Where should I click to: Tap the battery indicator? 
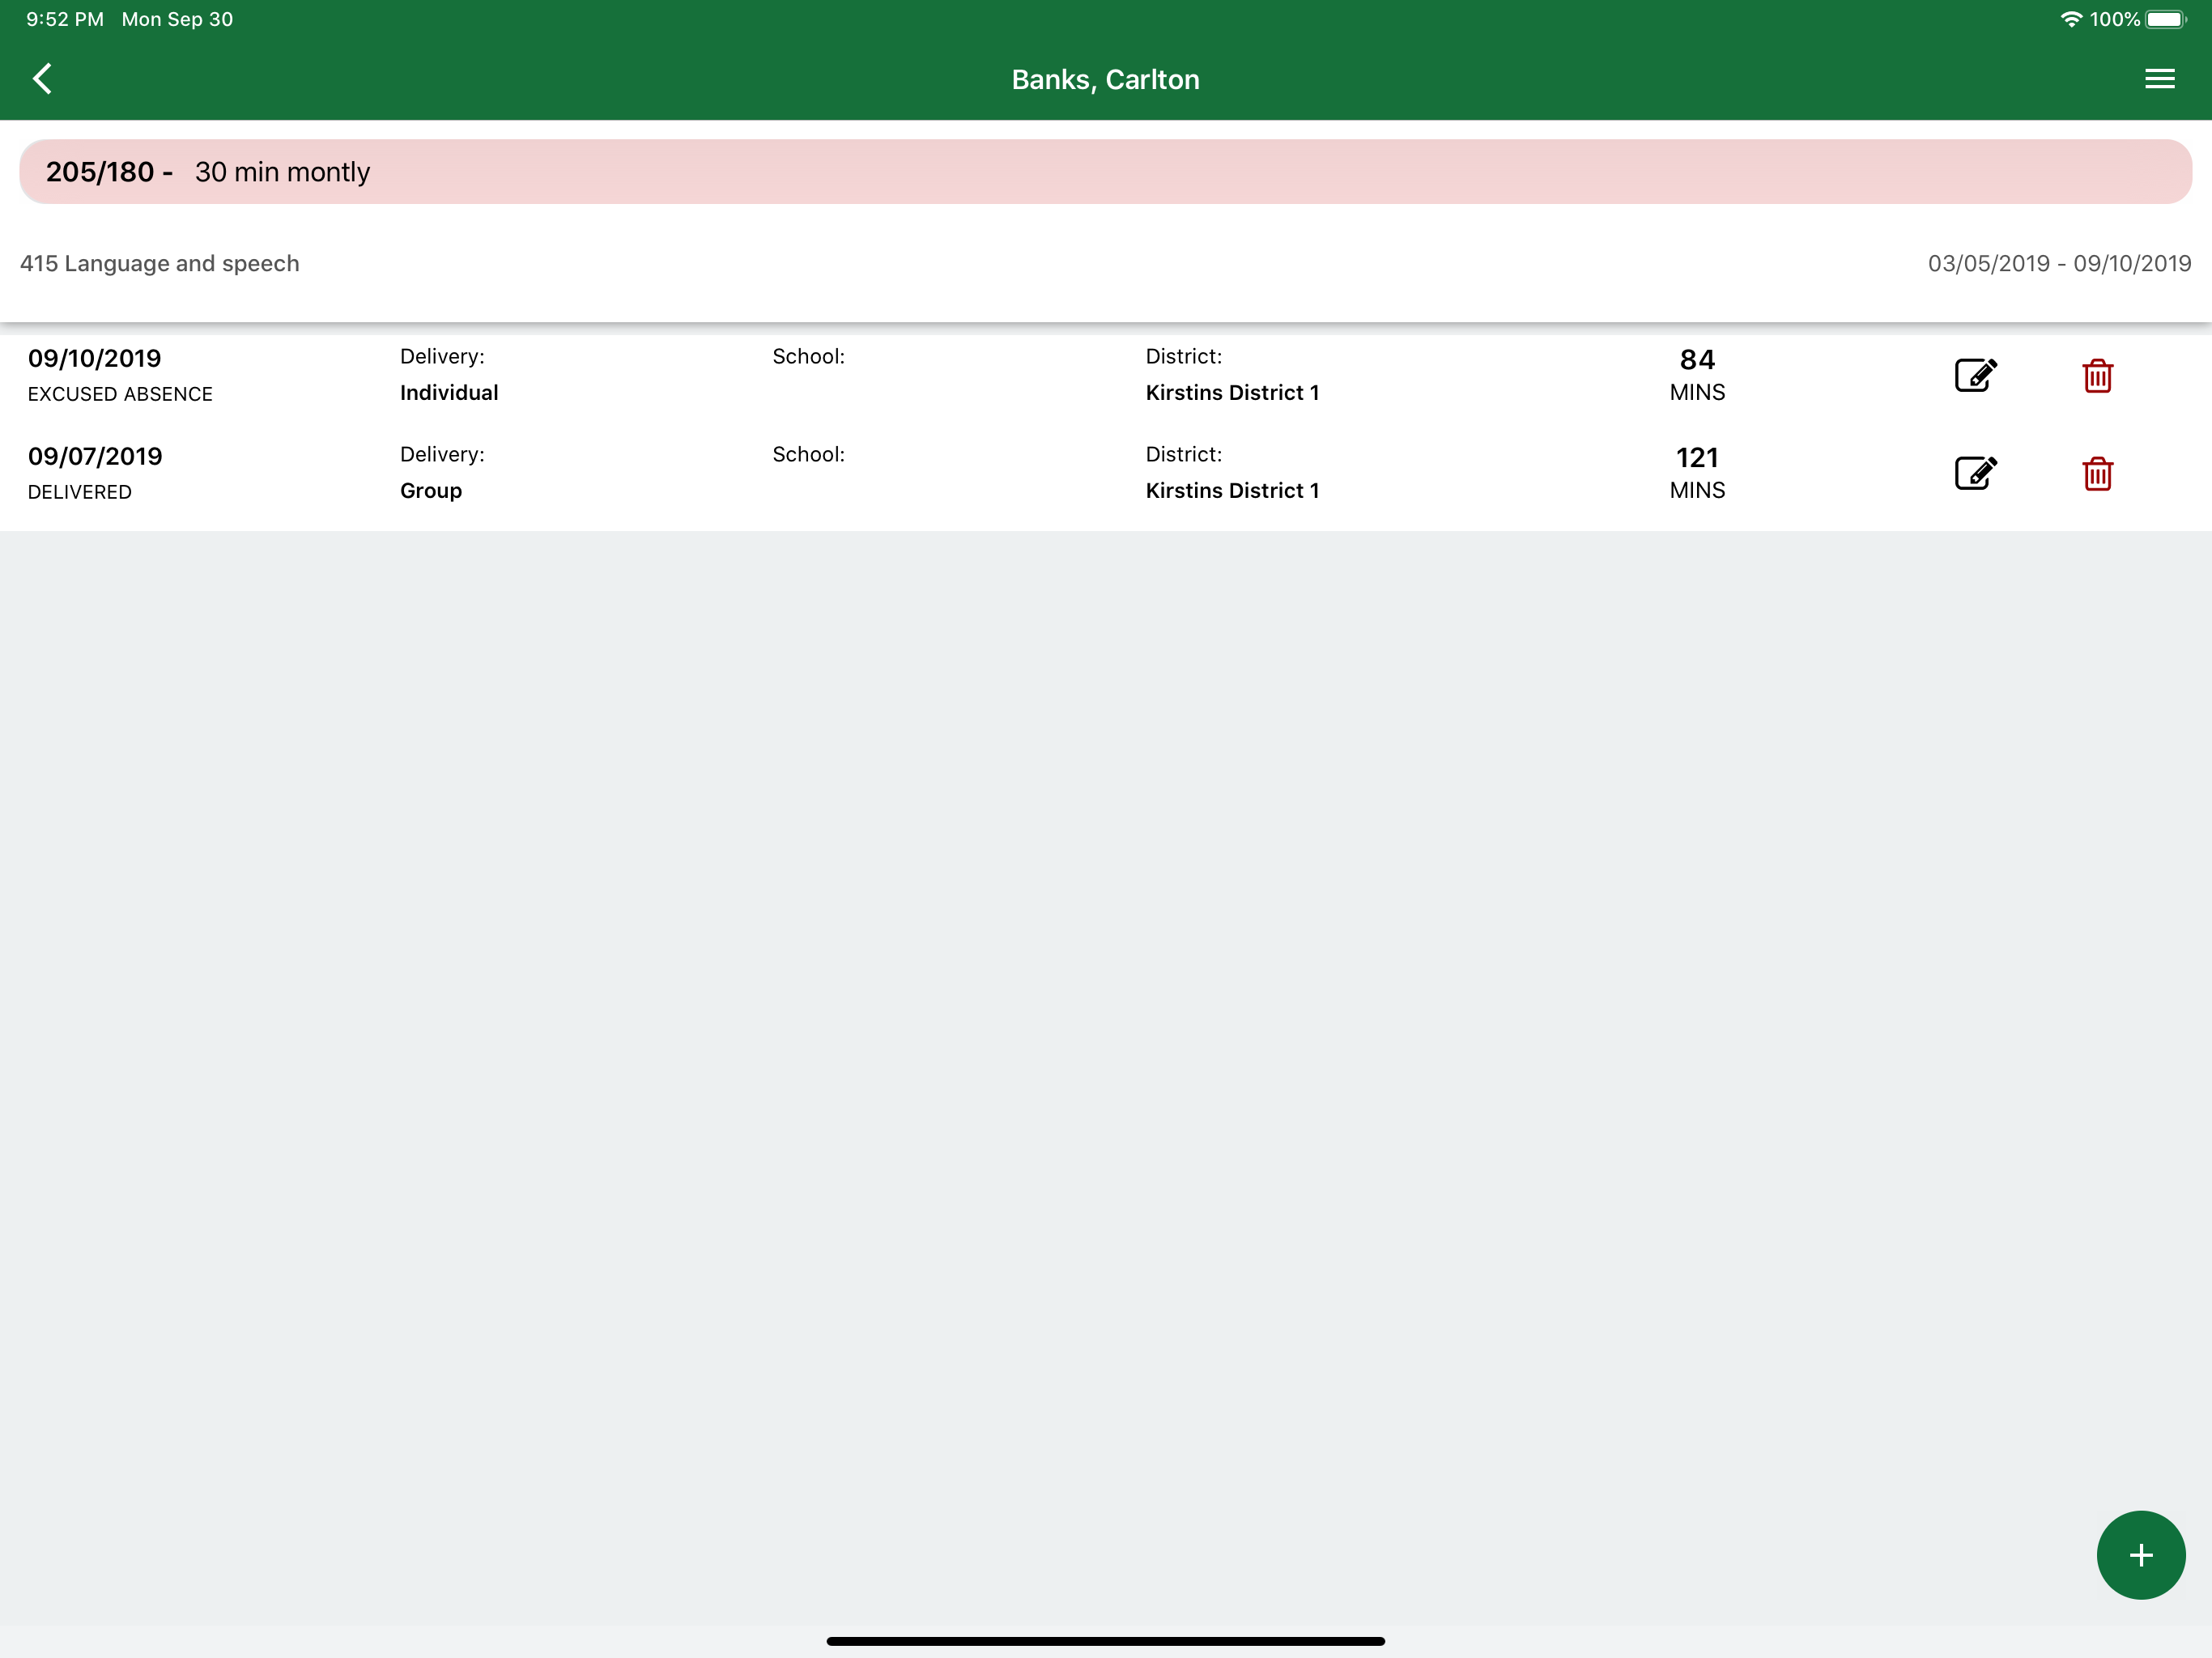pyautogui.click(x=2166, y=19)
